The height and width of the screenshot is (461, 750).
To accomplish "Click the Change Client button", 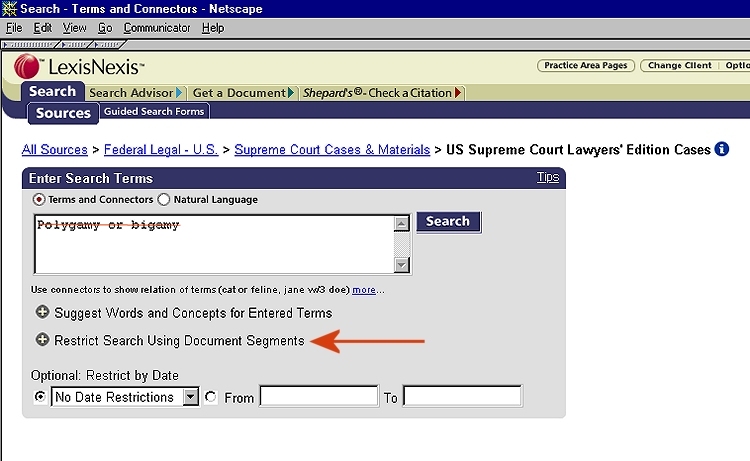I will coord(679,66).
